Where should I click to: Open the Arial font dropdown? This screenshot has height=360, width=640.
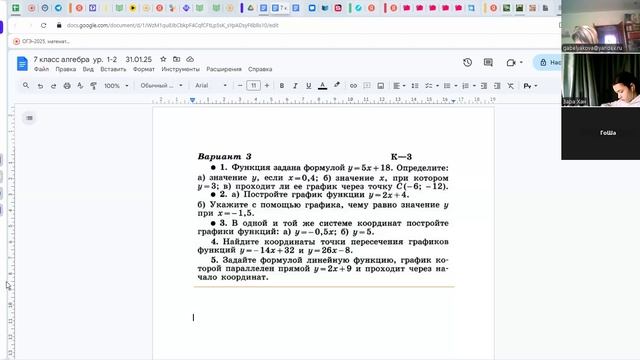coord(211,85)
